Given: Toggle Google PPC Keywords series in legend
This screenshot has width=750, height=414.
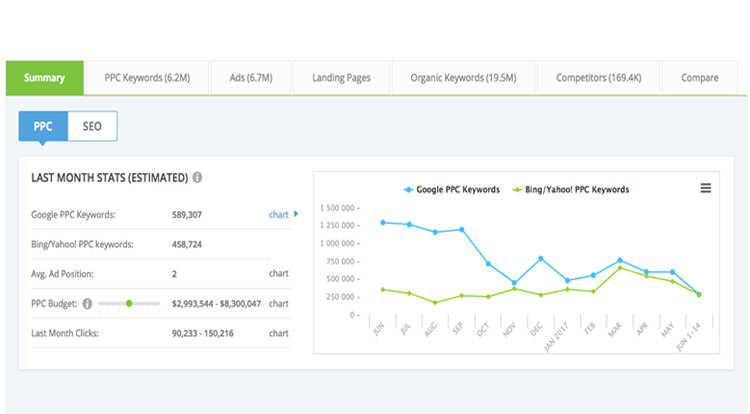Looking at the screenshot, I should pyautogui.click(x=450, y=189).
